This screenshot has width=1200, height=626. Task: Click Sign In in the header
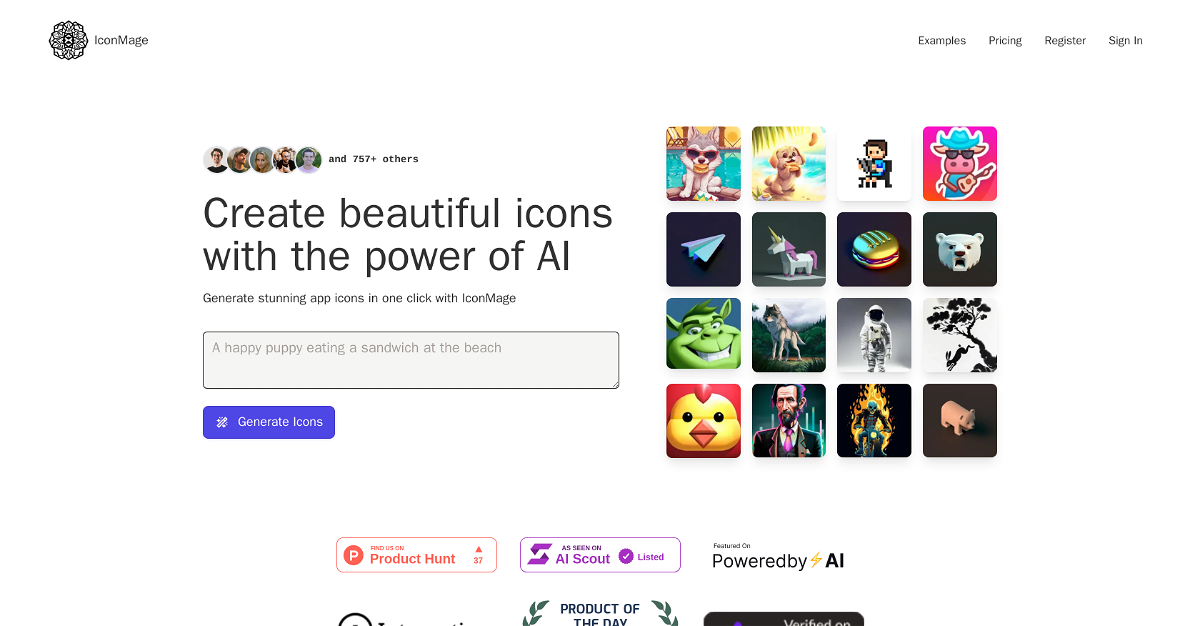[1125, 41]
